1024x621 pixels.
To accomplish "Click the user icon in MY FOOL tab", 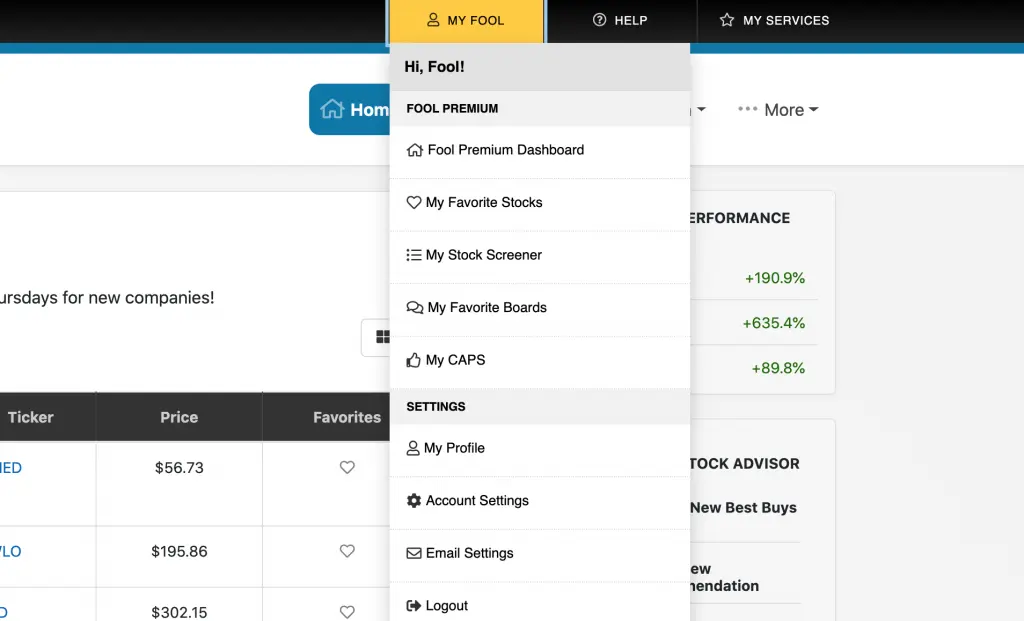I will click(x=433, y=20).
